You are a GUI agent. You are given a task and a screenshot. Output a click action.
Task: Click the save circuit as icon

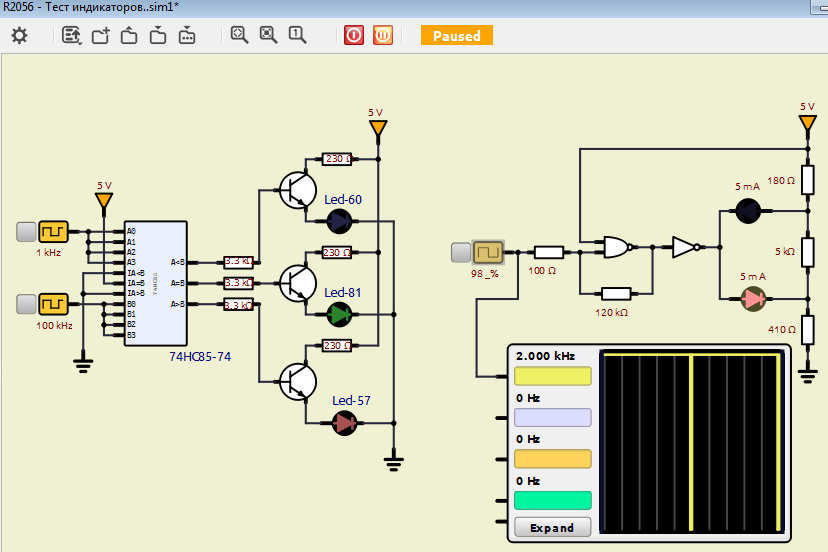coord(187,35)
